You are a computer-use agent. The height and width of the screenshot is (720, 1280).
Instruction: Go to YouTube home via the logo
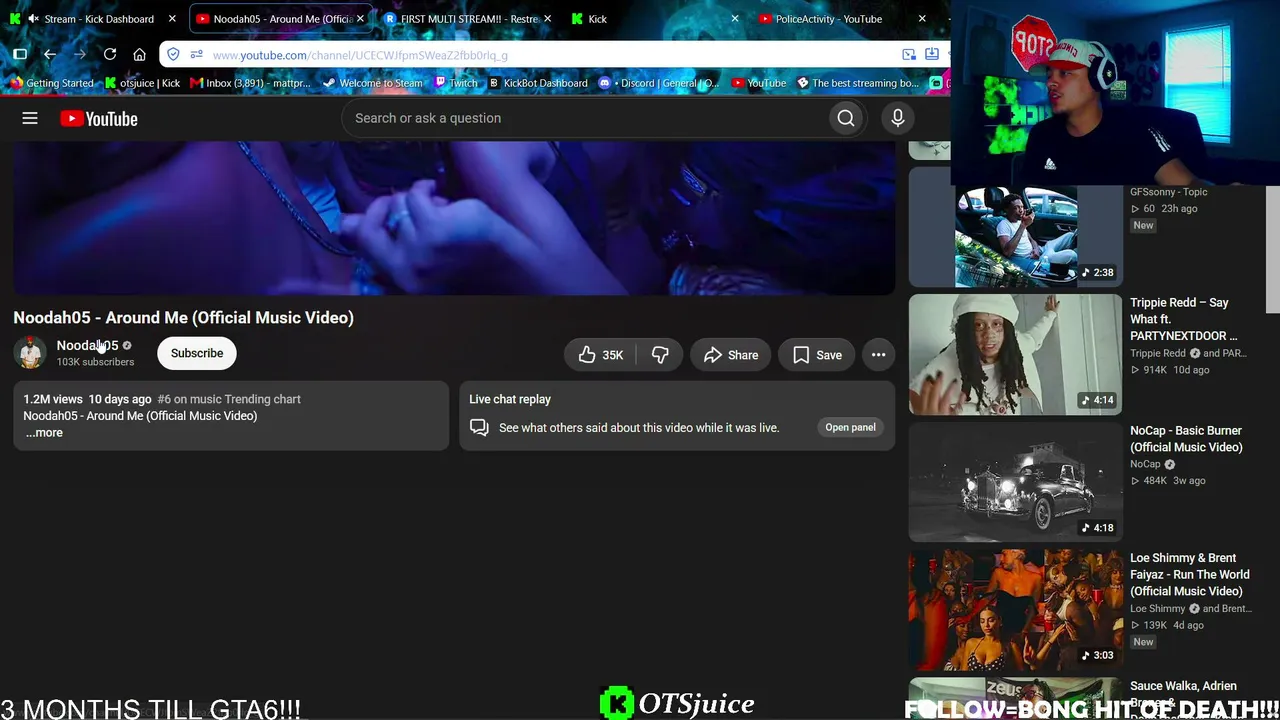click(x=99, y=119)
